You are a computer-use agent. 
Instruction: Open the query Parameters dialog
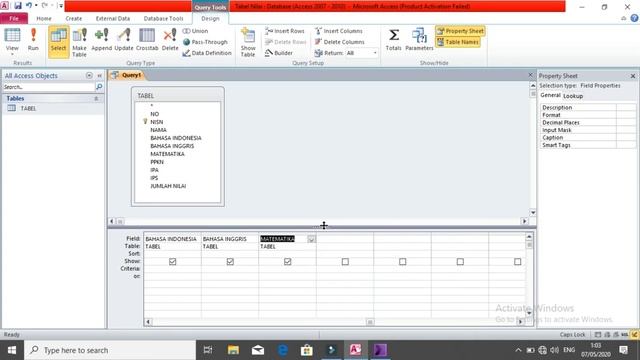click(x=419, y=40)
